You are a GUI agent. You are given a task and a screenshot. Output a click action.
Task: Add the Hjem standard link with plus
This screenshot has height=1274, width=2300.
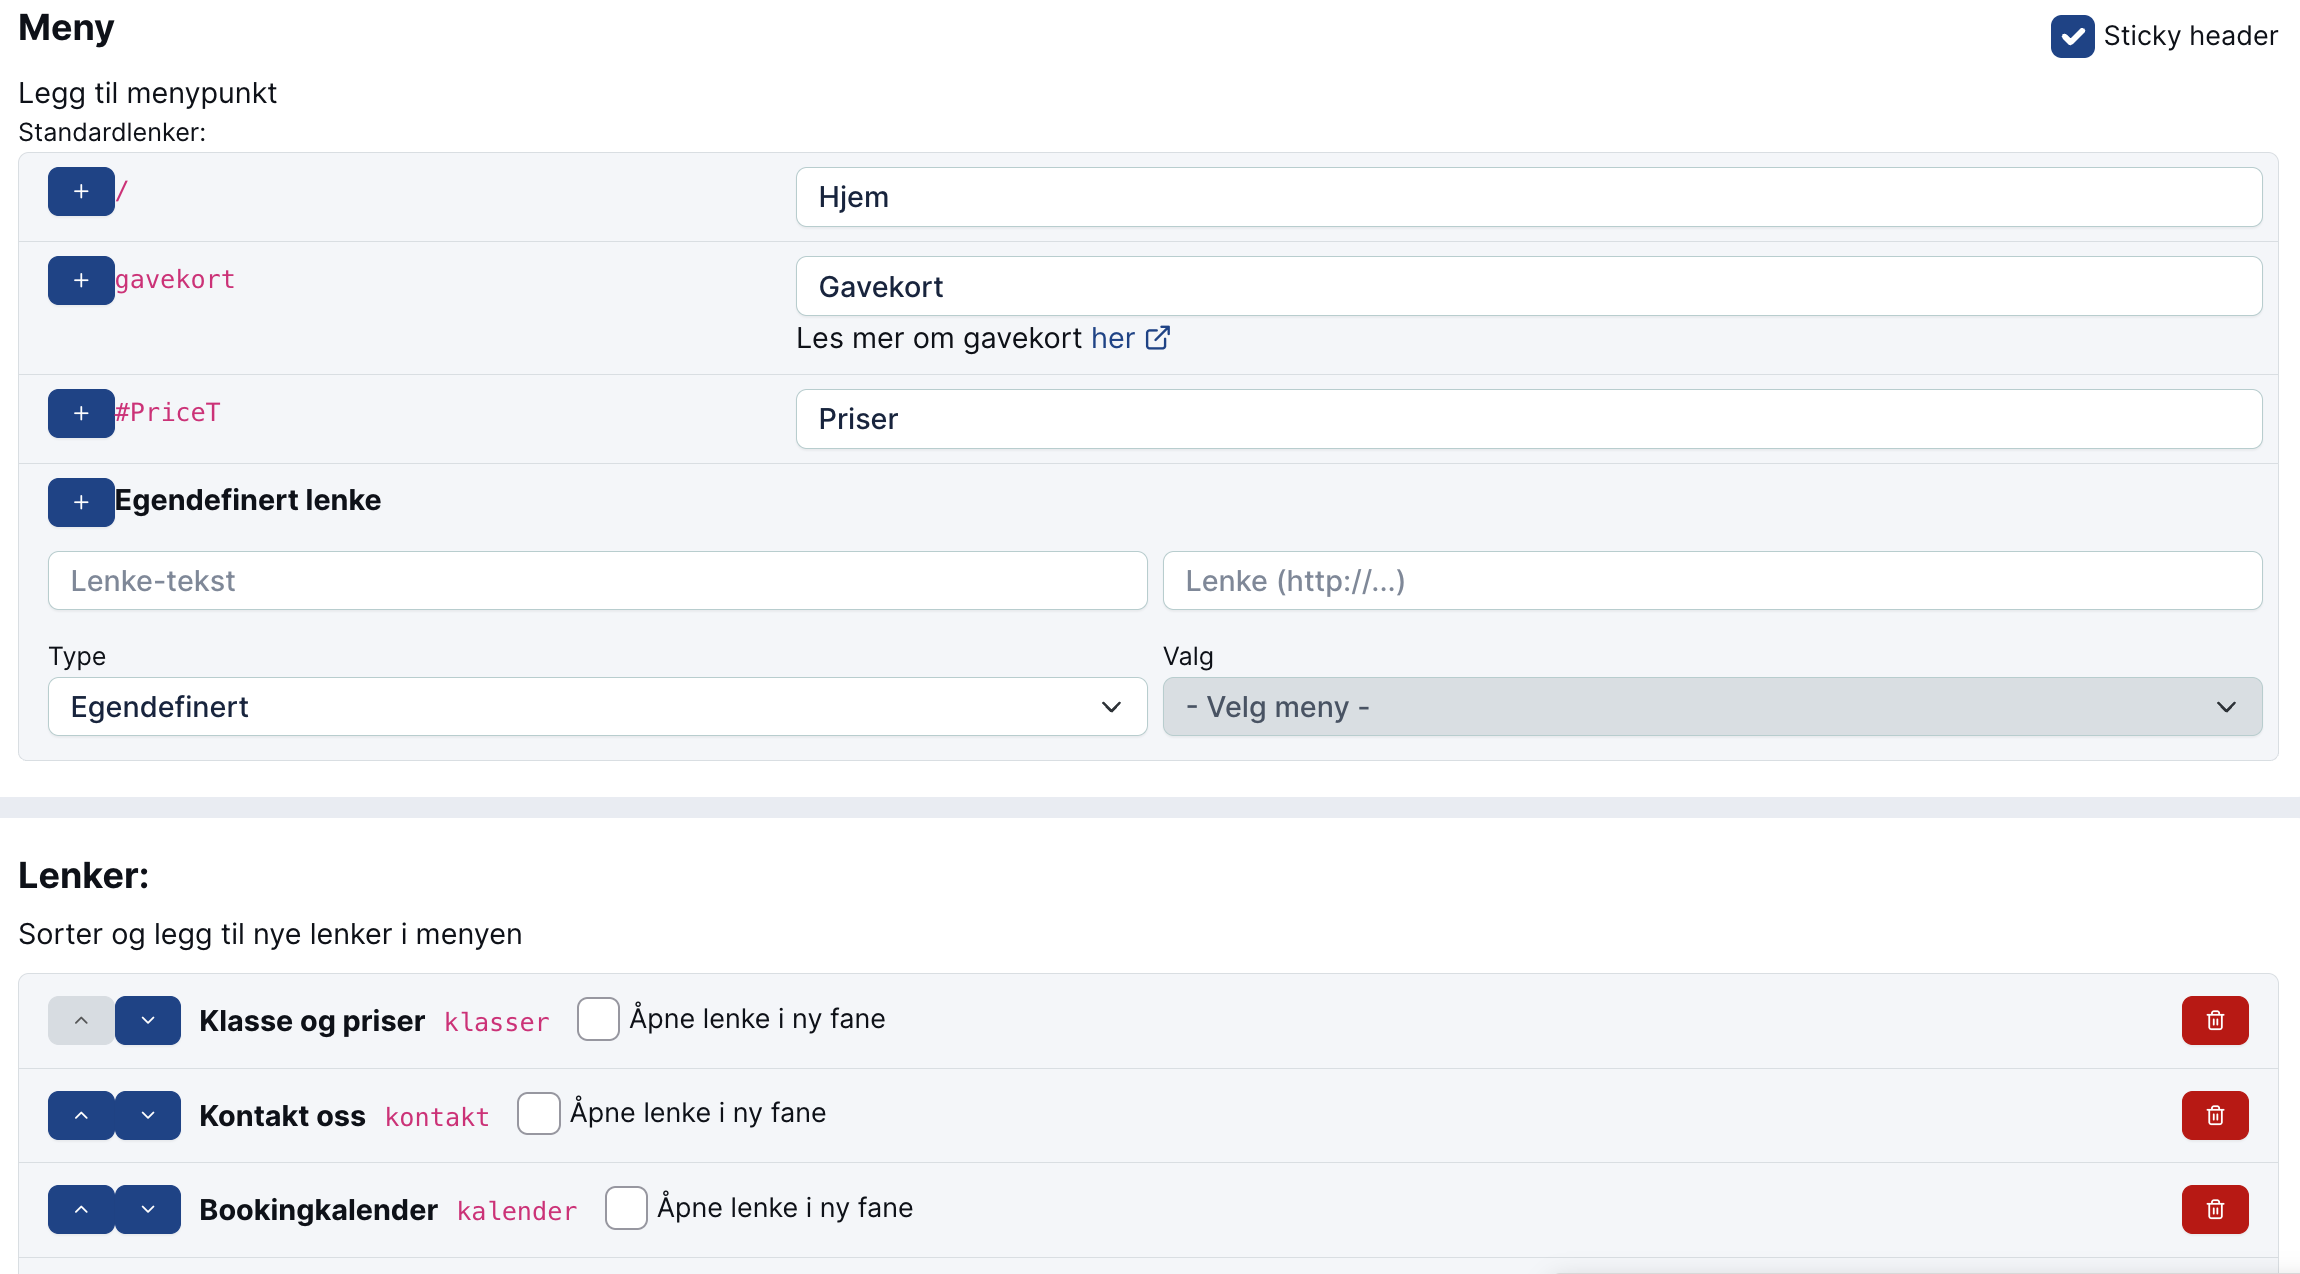[81, 191]
